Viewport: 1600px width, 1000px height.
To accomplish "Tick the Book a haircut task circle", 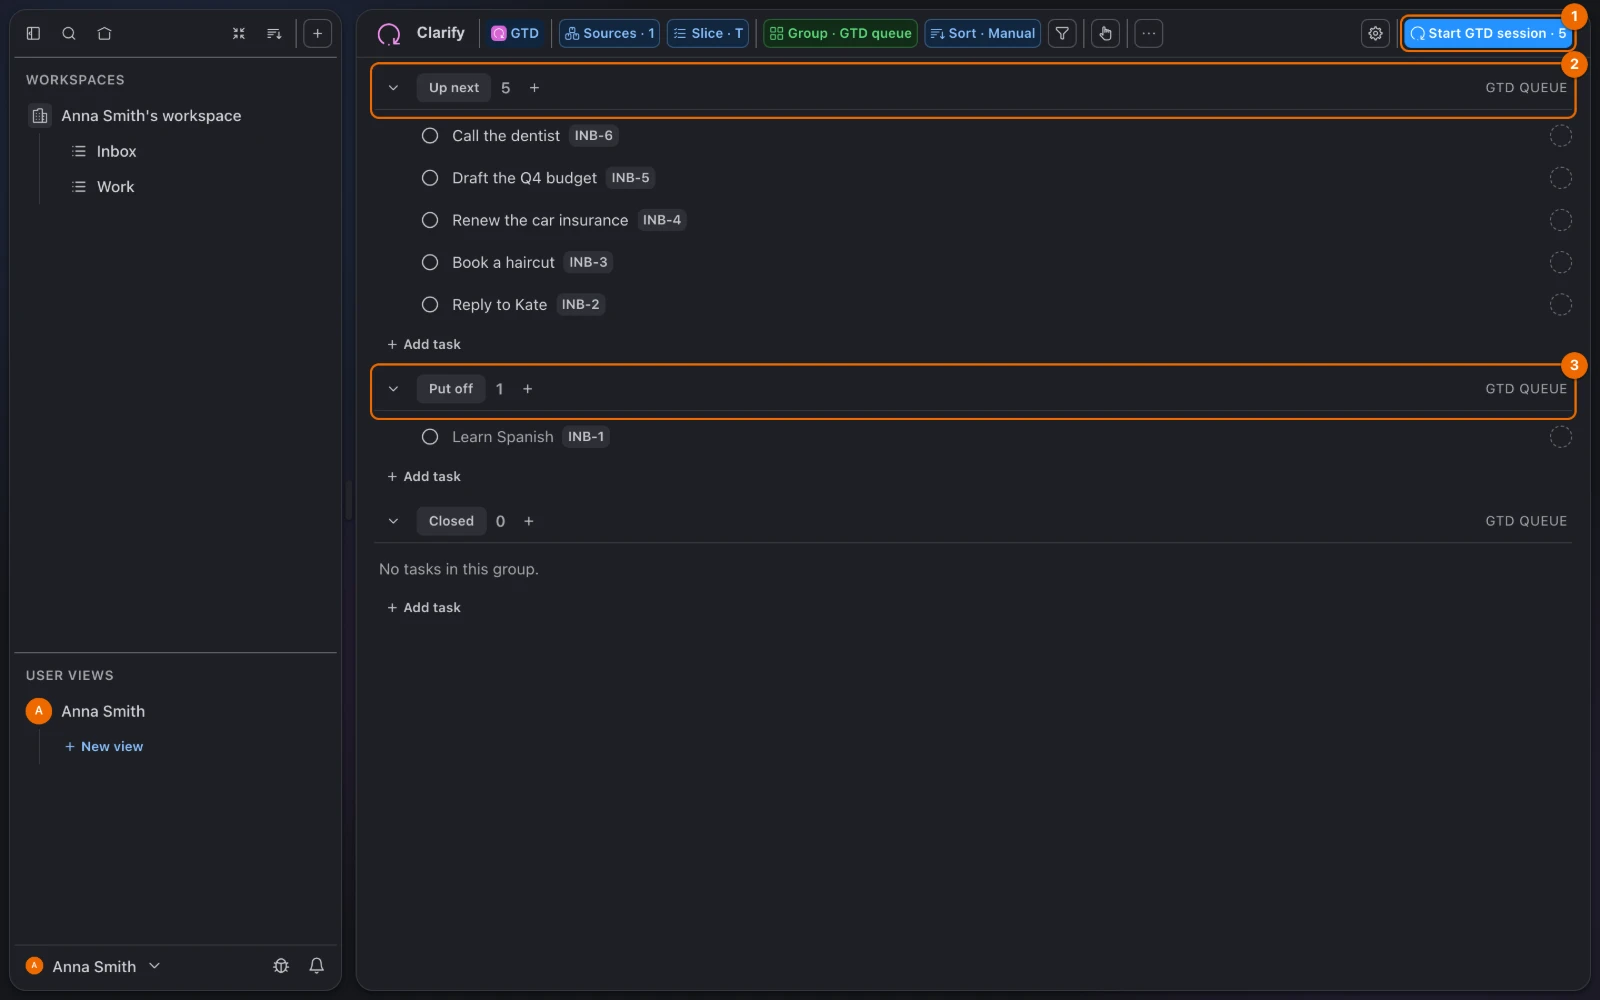I will (x=430, y=262).
